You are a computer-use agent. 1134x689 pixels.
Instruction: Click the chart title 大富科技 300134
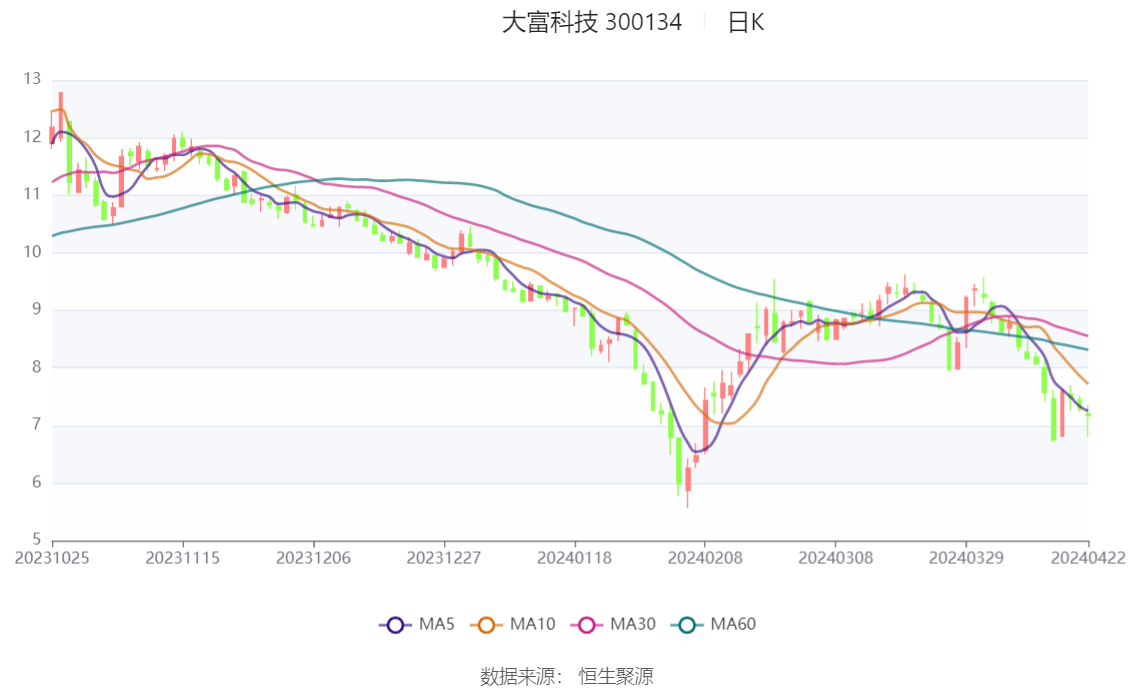(592, 22)
